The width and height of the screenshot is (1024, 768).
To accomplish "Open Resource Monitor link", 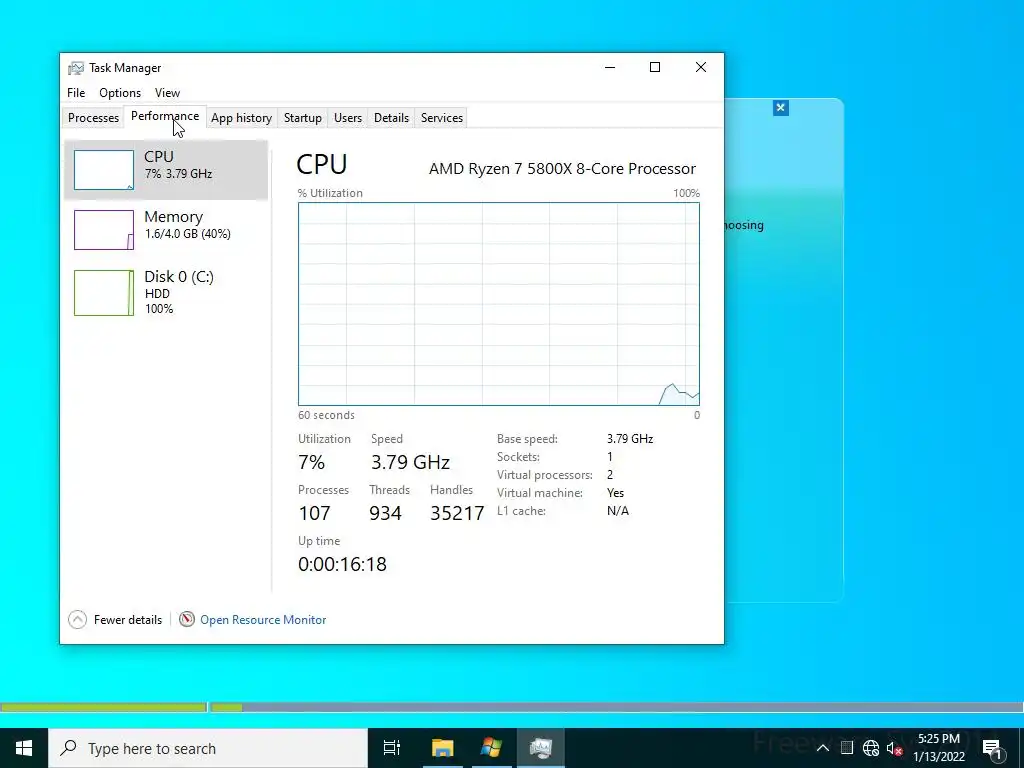I will click(263, 620).
